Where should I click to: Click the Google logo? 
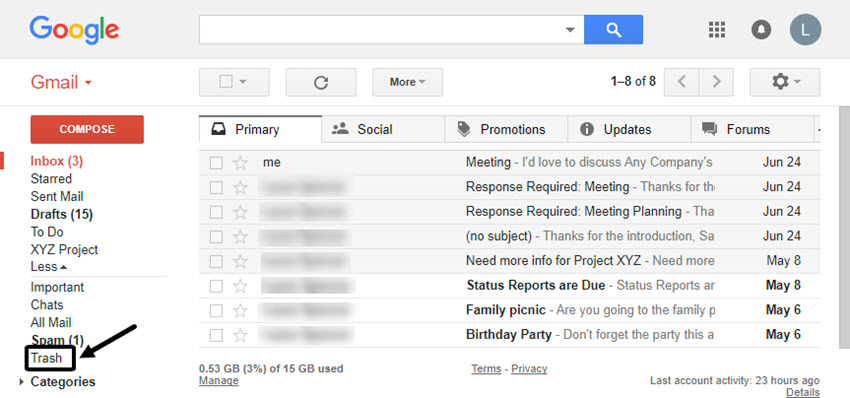click(x=74, y=30)
